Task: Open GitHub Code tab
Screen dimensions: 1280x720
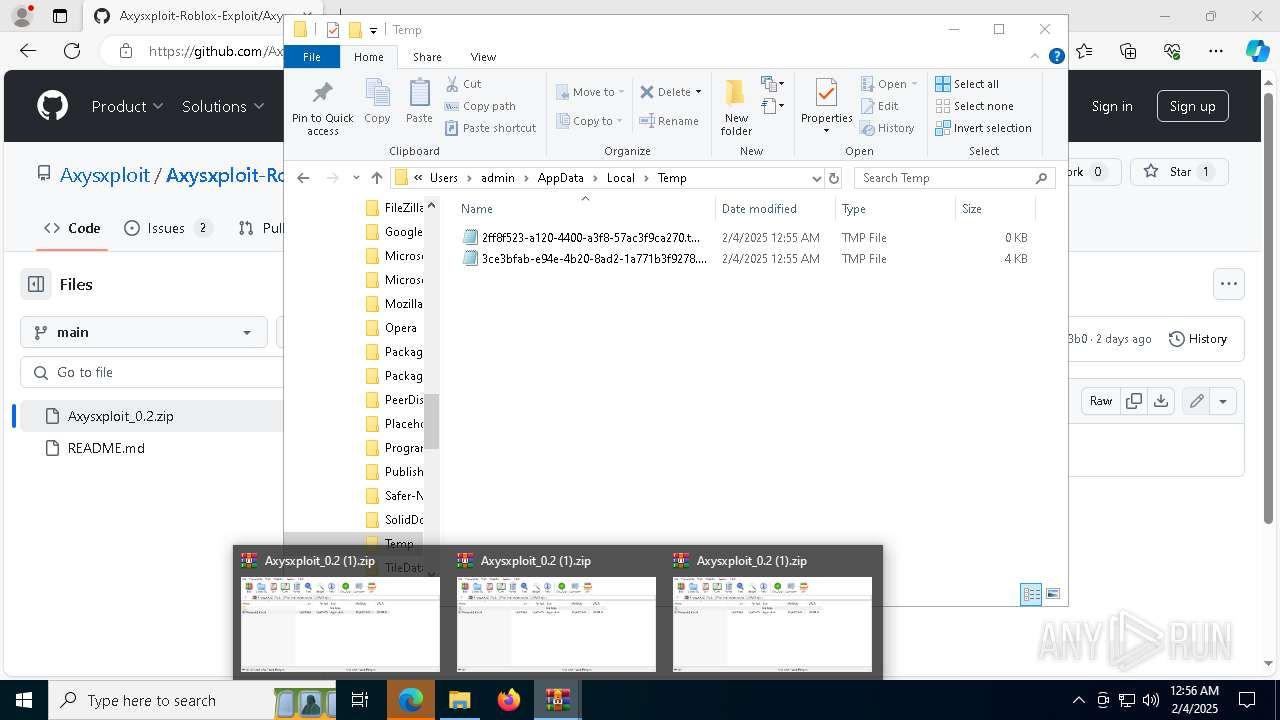Action: [72, 228]
